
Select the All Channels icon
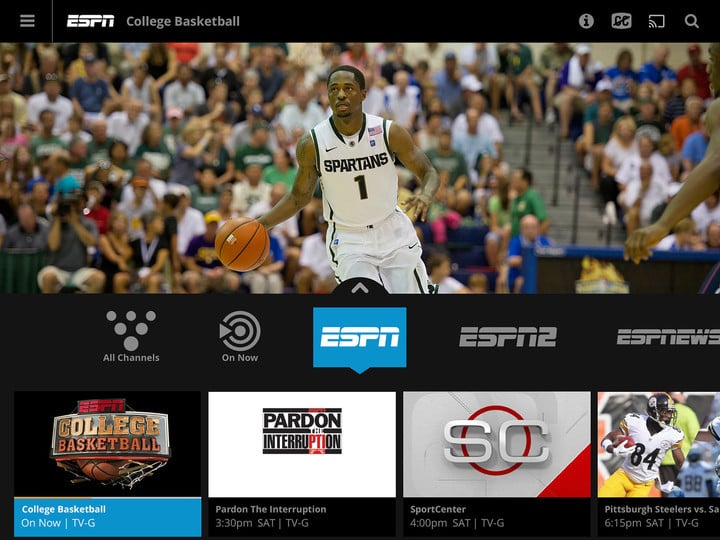tap(131, 337)
